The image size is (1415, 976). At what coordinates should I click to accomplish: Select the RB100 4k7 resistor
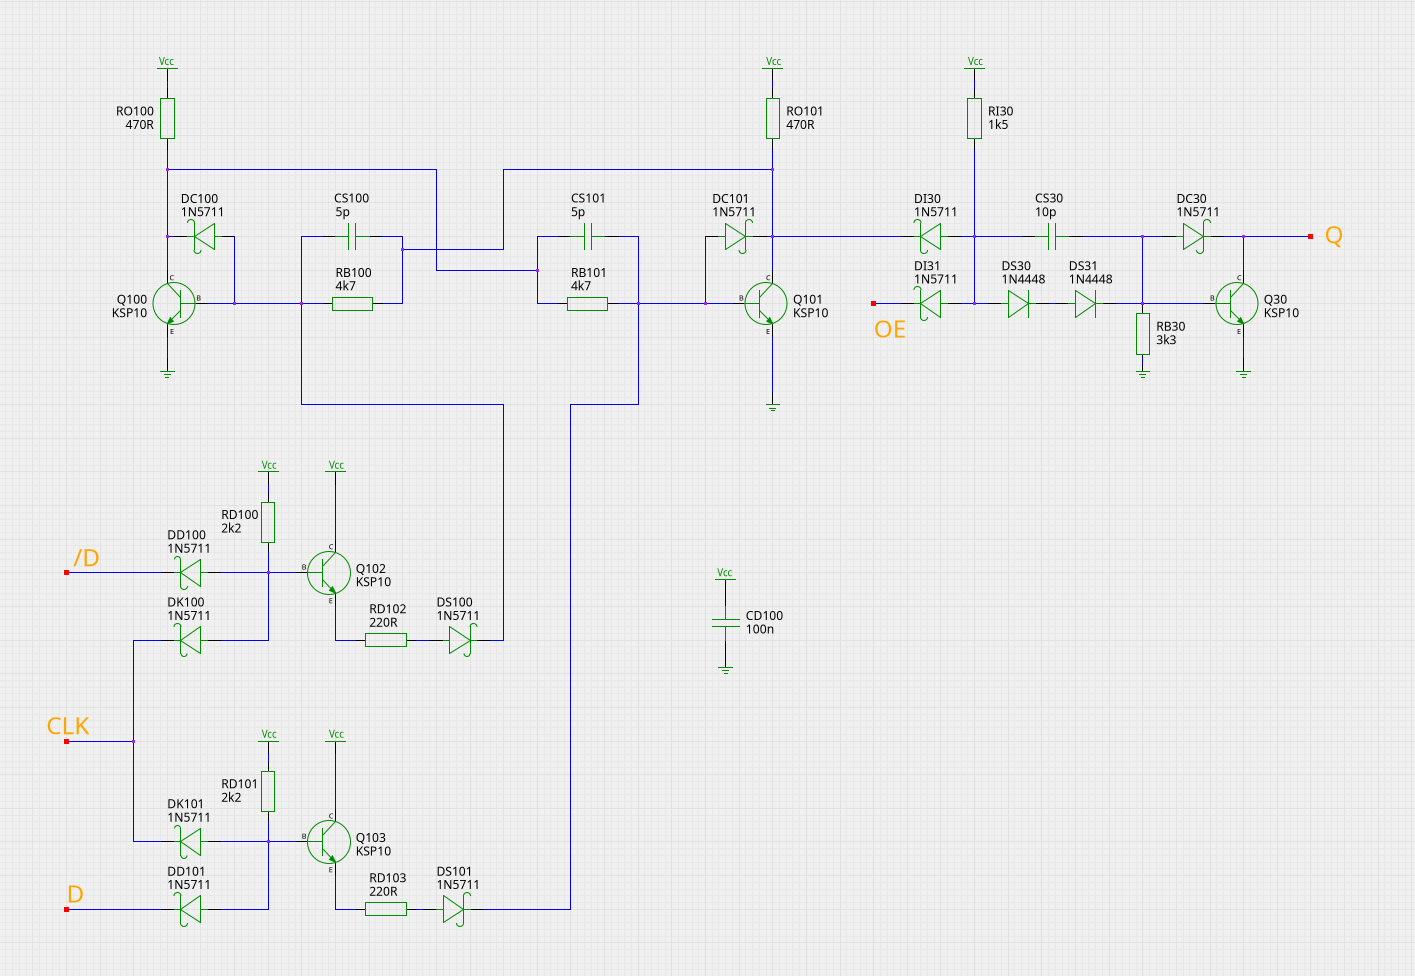tap(352, 304)
